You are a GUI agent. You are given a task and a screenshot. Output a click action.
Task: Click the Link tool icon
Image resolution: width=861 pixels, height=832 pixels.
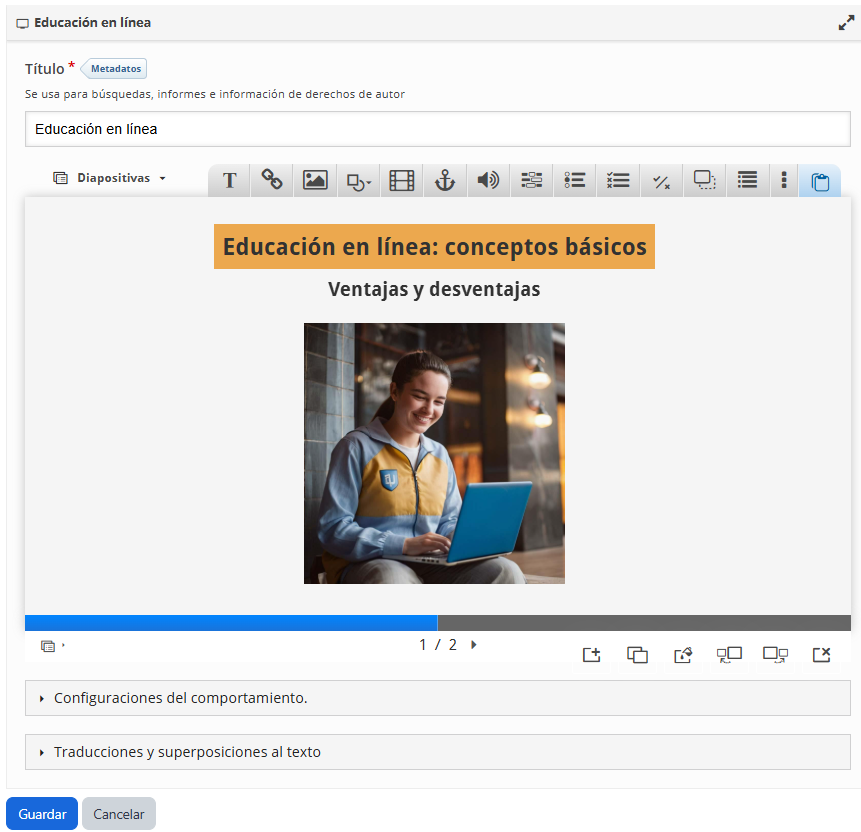272,180
